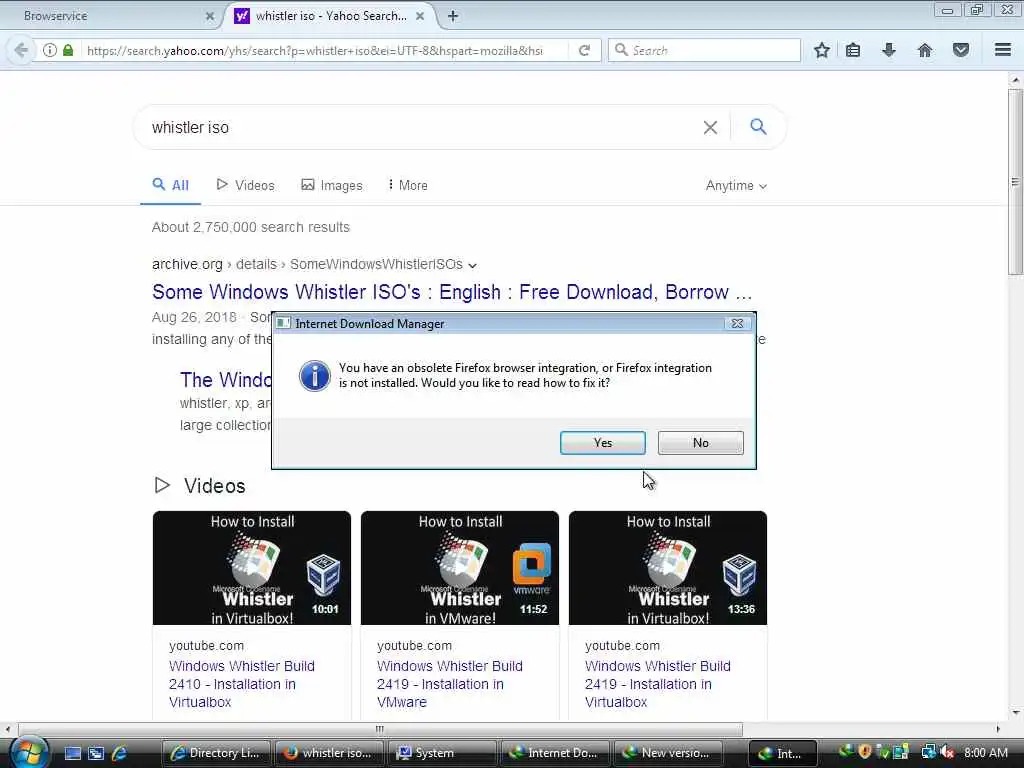Screen dimensions: 1024x768
Task: Switch to the Browservice tab
Action: tap(111, 16)
